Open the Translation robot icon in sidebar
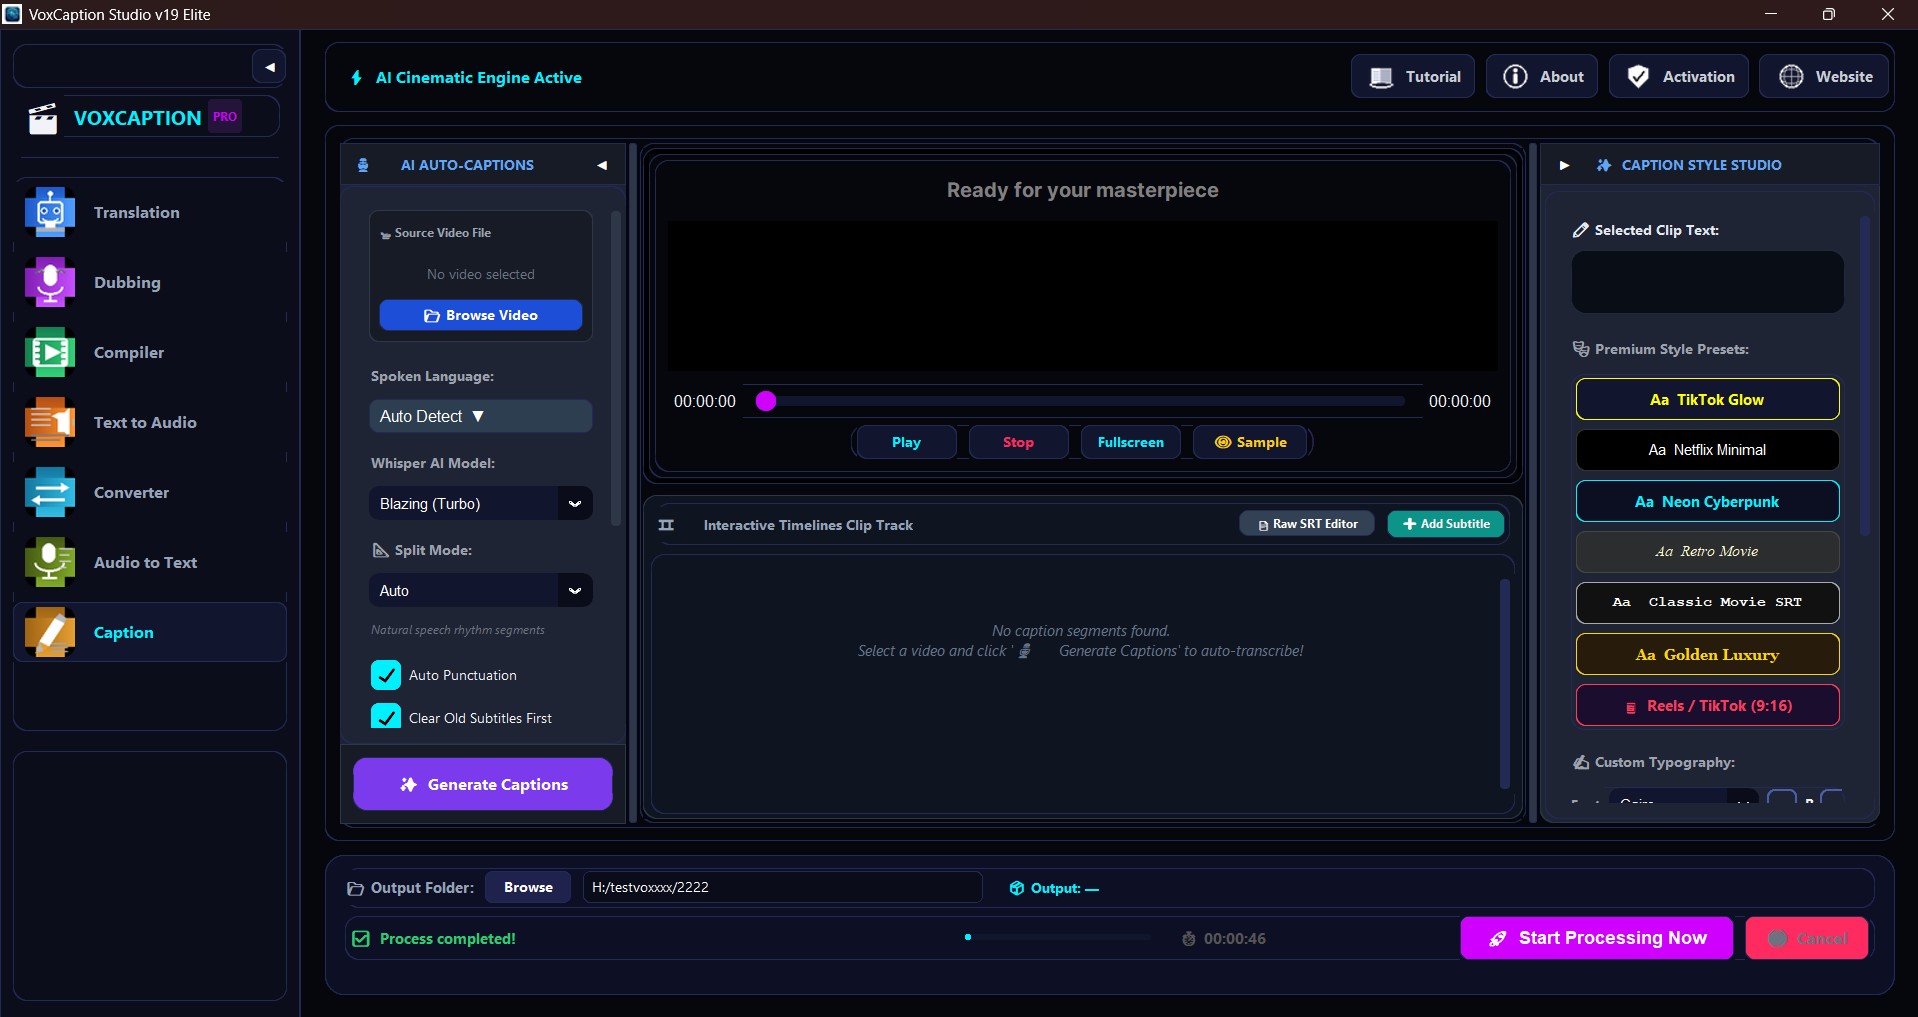The image size is (1918, 1017). pos(50,212)
